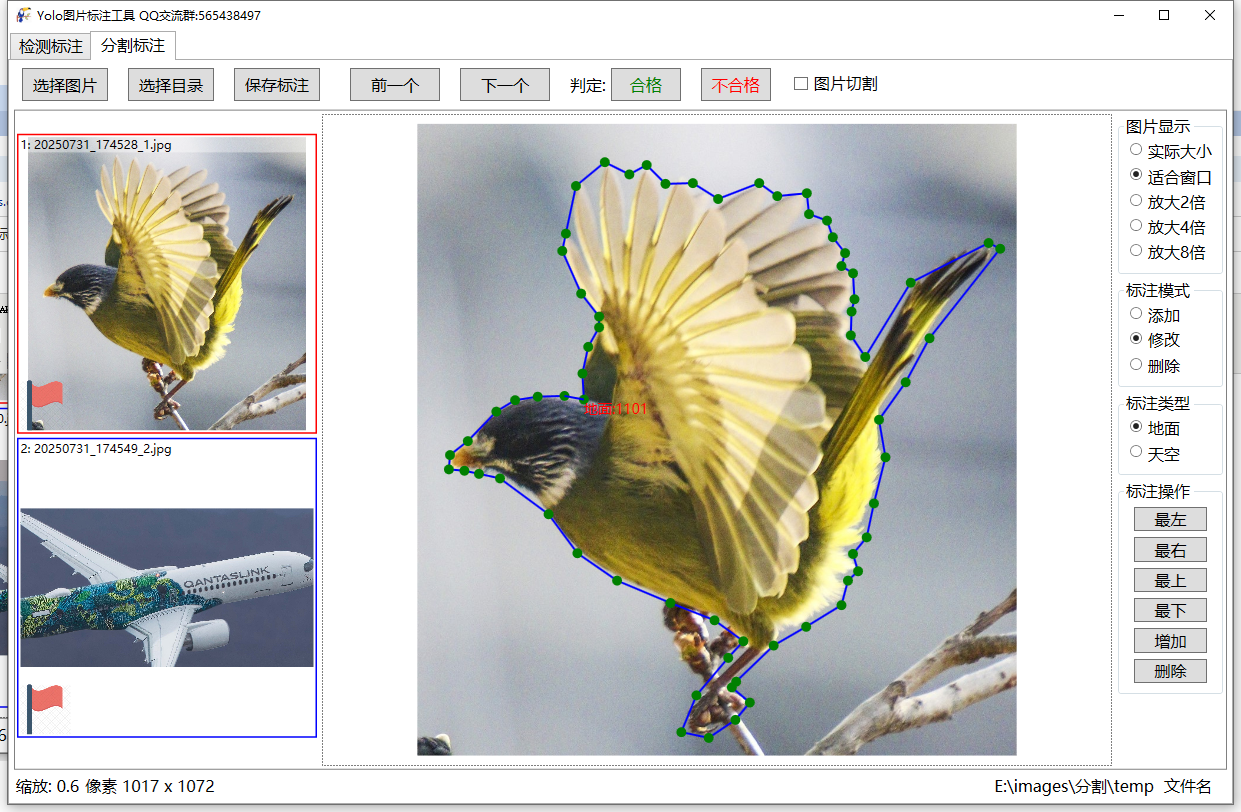Close the Yolo annotation tool window
Screen dimensions: 1241x812
pos(1210,15)
